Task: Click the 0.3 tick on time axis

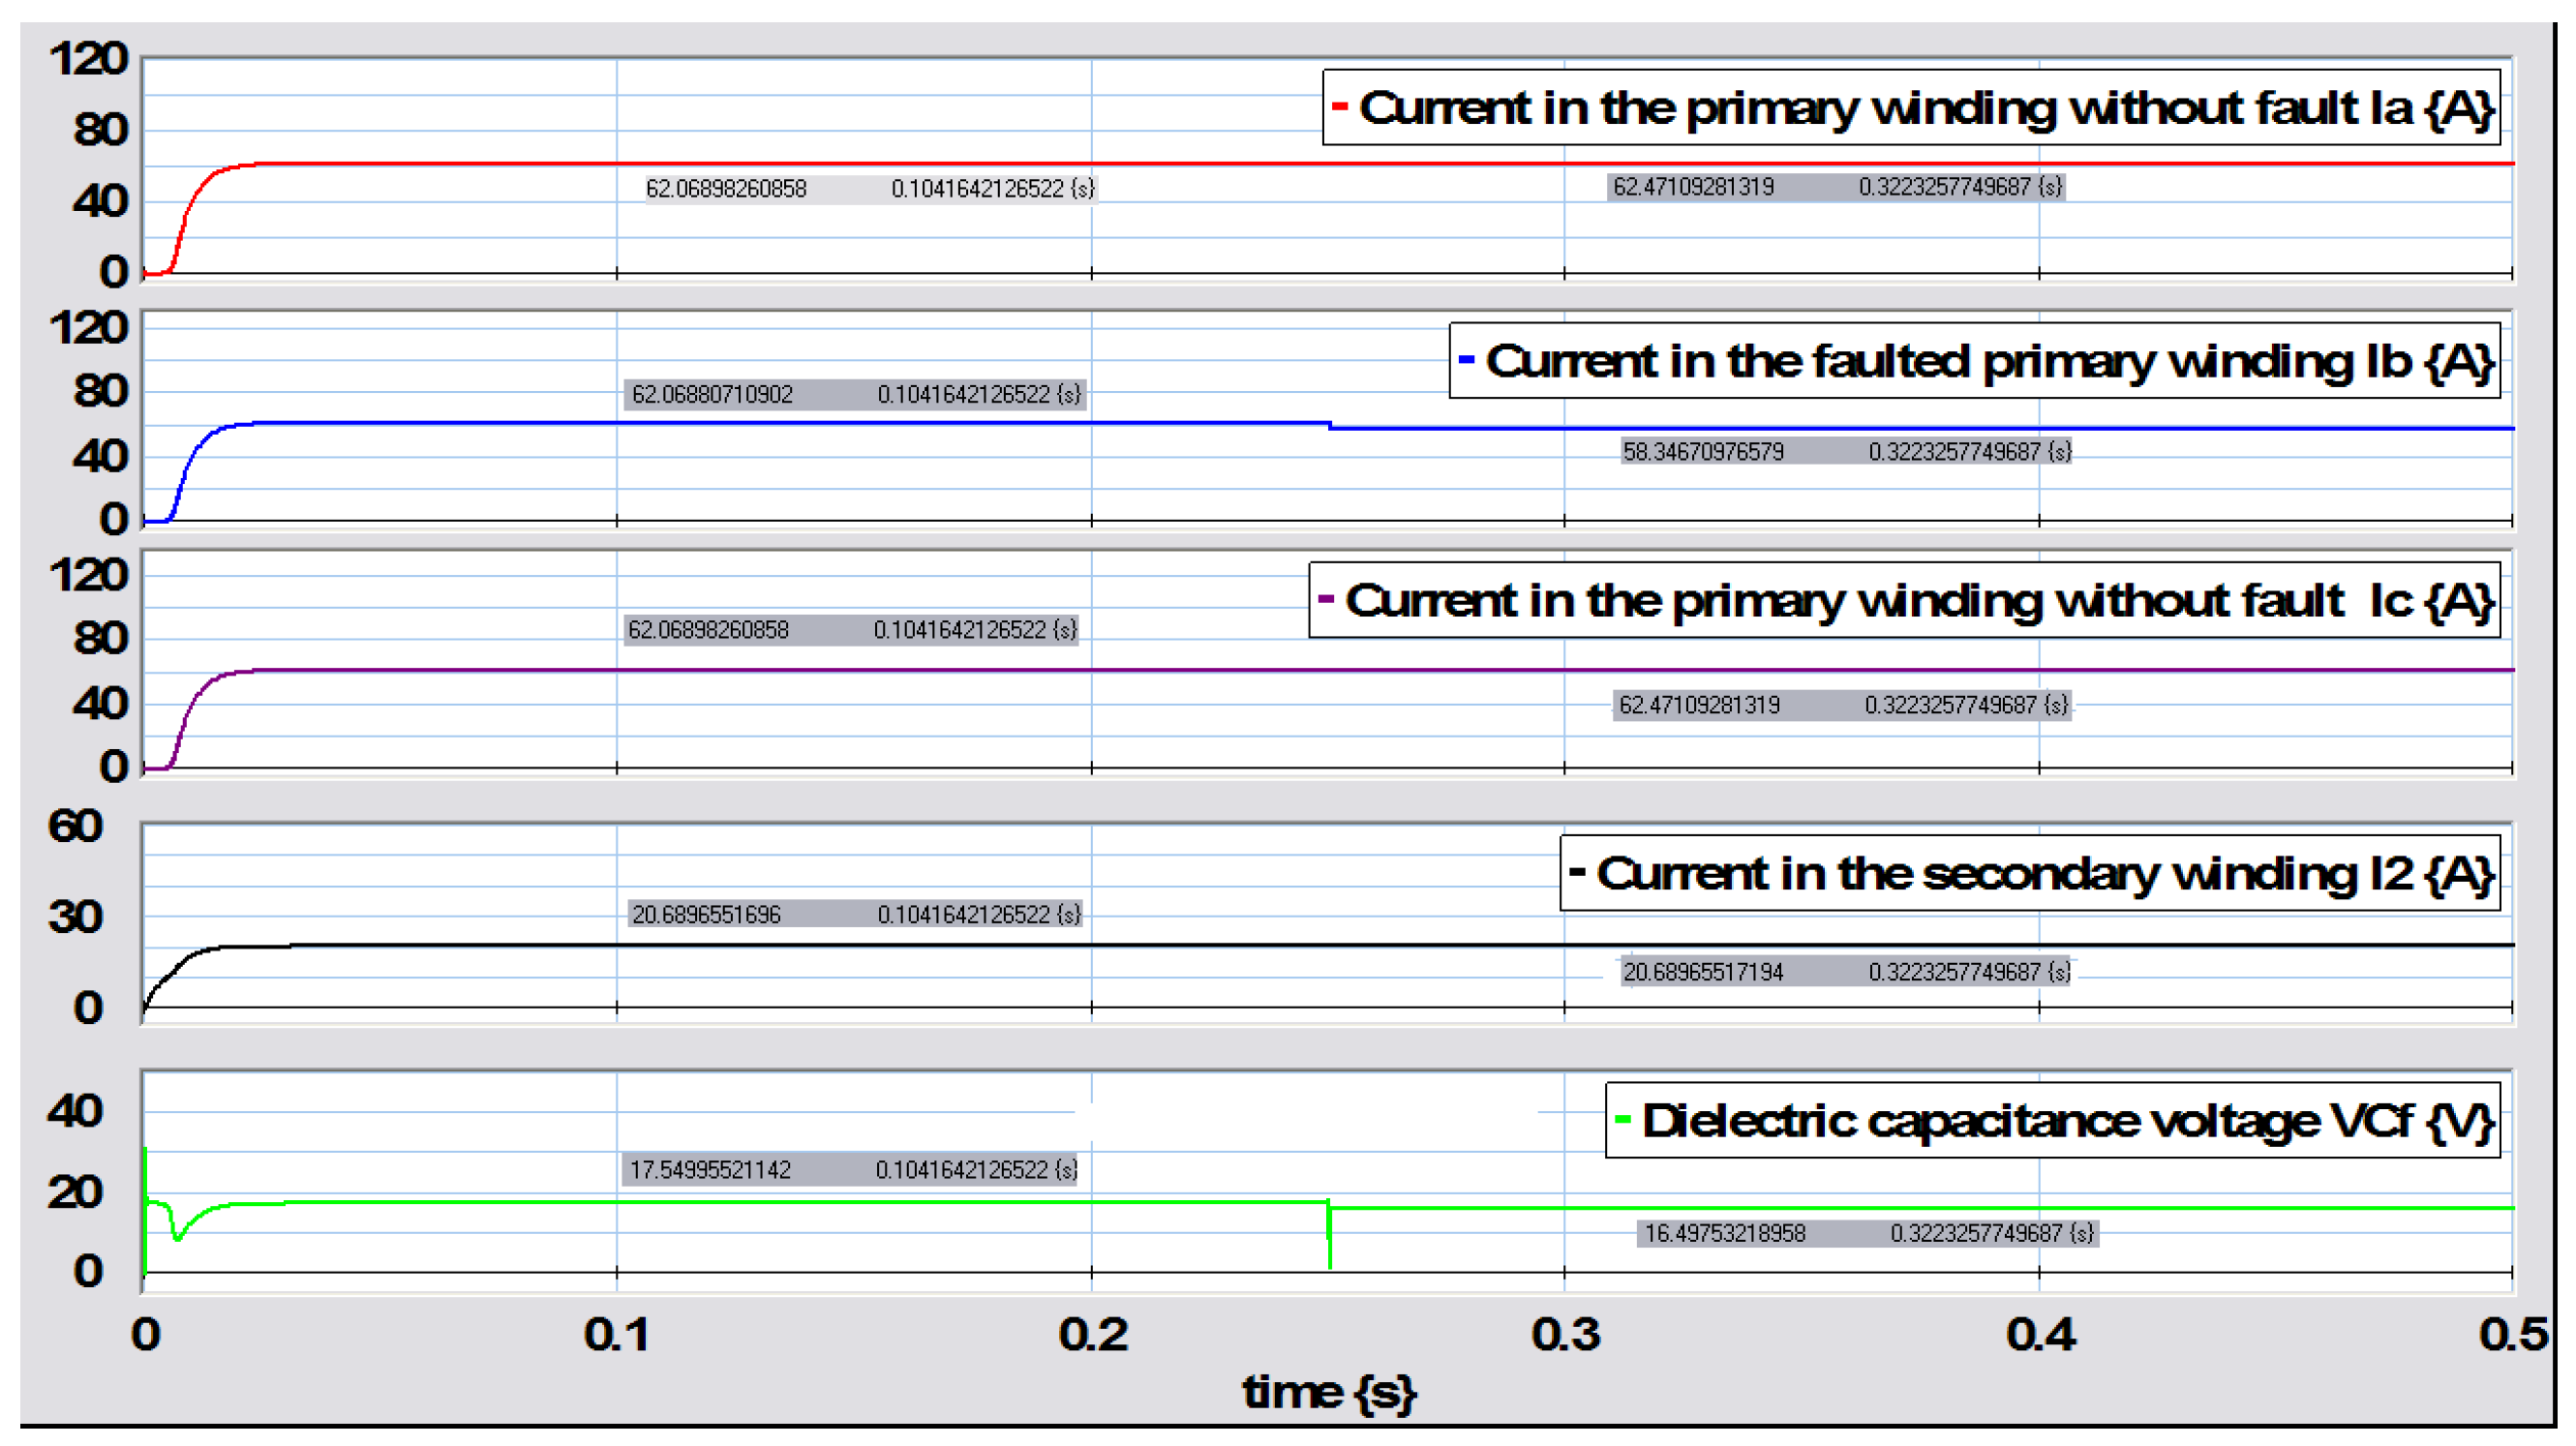Action: (1565, 1334)
